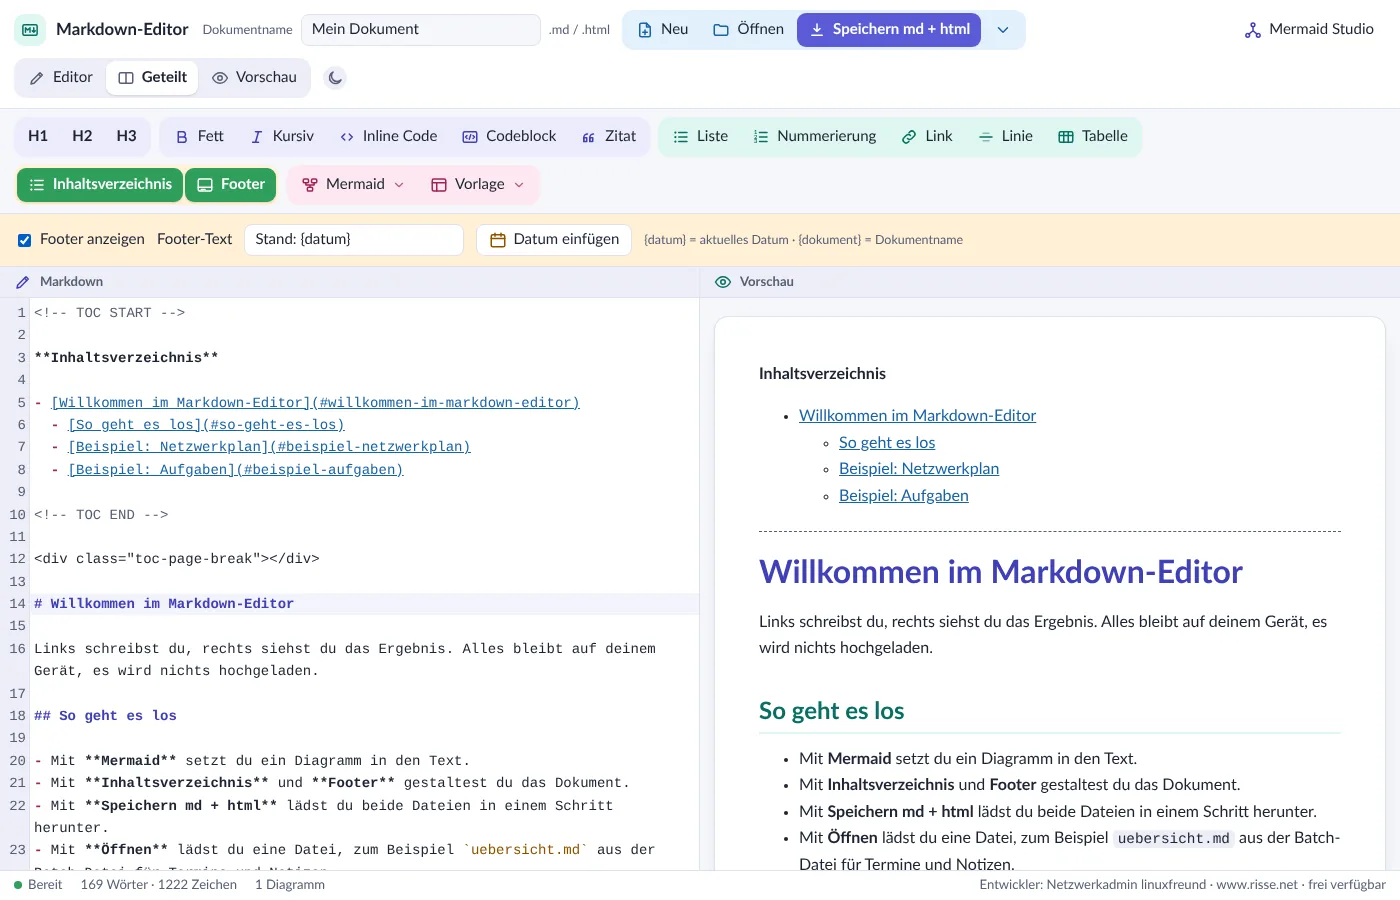Apply Kursiv italic formatting
This screenshot has height=900, width=1400.
point(282,136)
